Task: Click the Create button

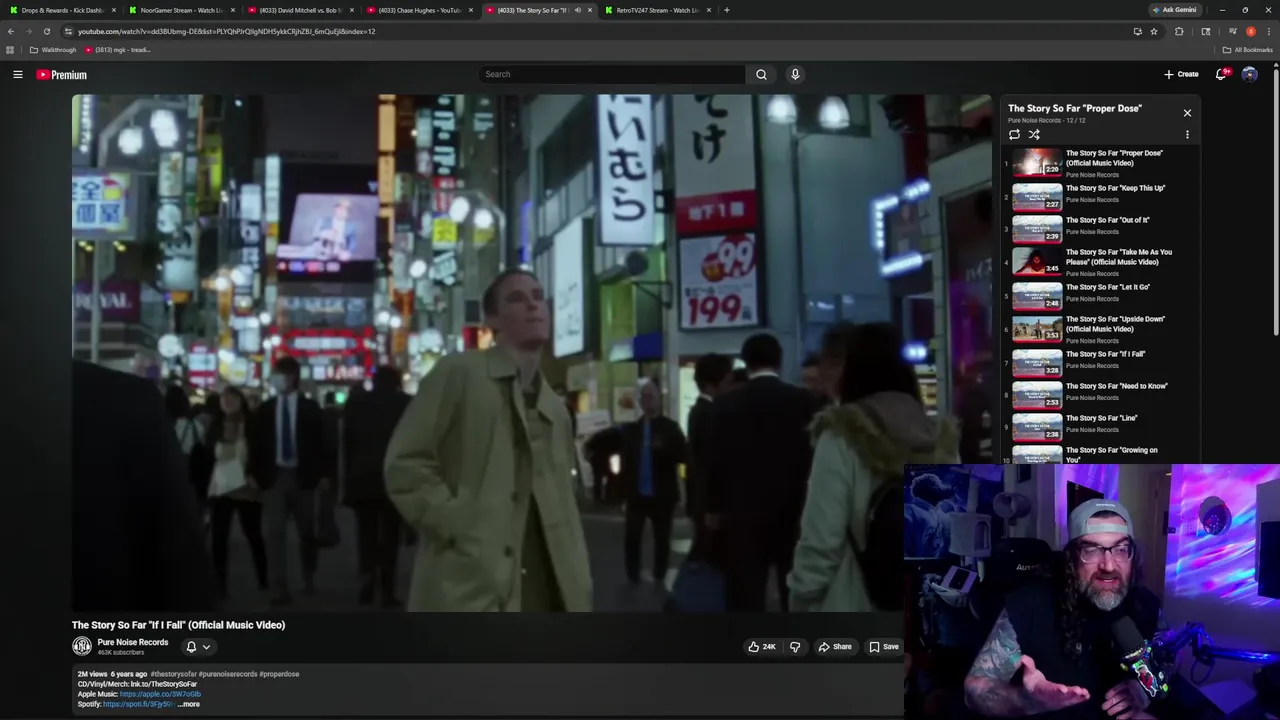Action: click(x=1181, y=74)
